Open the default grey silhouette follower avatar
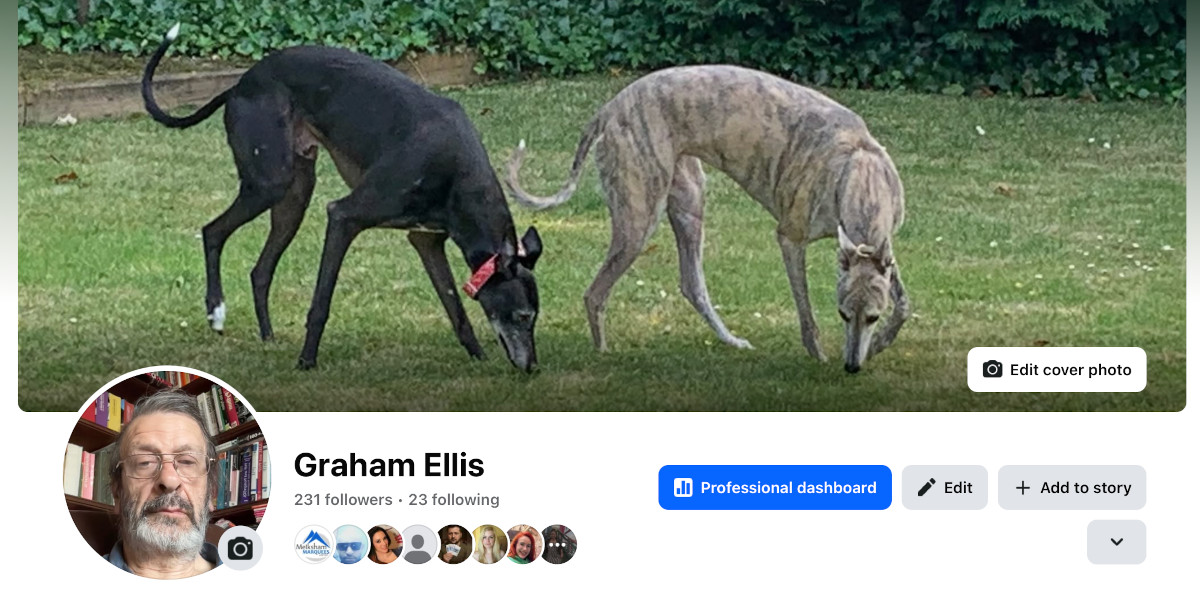The image size is (1200, 598). [x=419, y=545]
